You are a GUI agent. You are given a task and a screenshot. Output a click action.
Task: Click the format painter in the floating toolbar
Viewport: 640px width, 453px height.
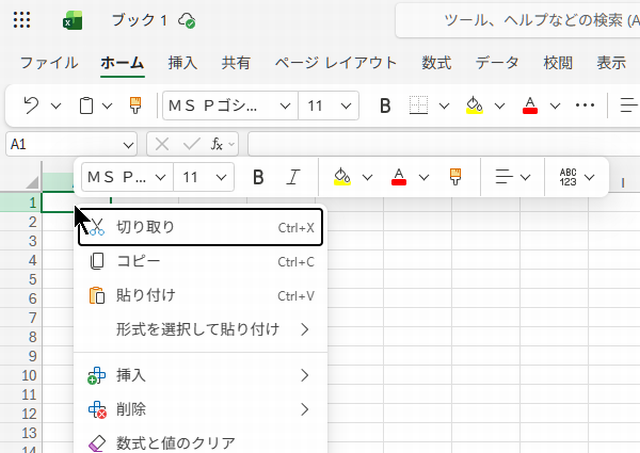coord(455,177)
